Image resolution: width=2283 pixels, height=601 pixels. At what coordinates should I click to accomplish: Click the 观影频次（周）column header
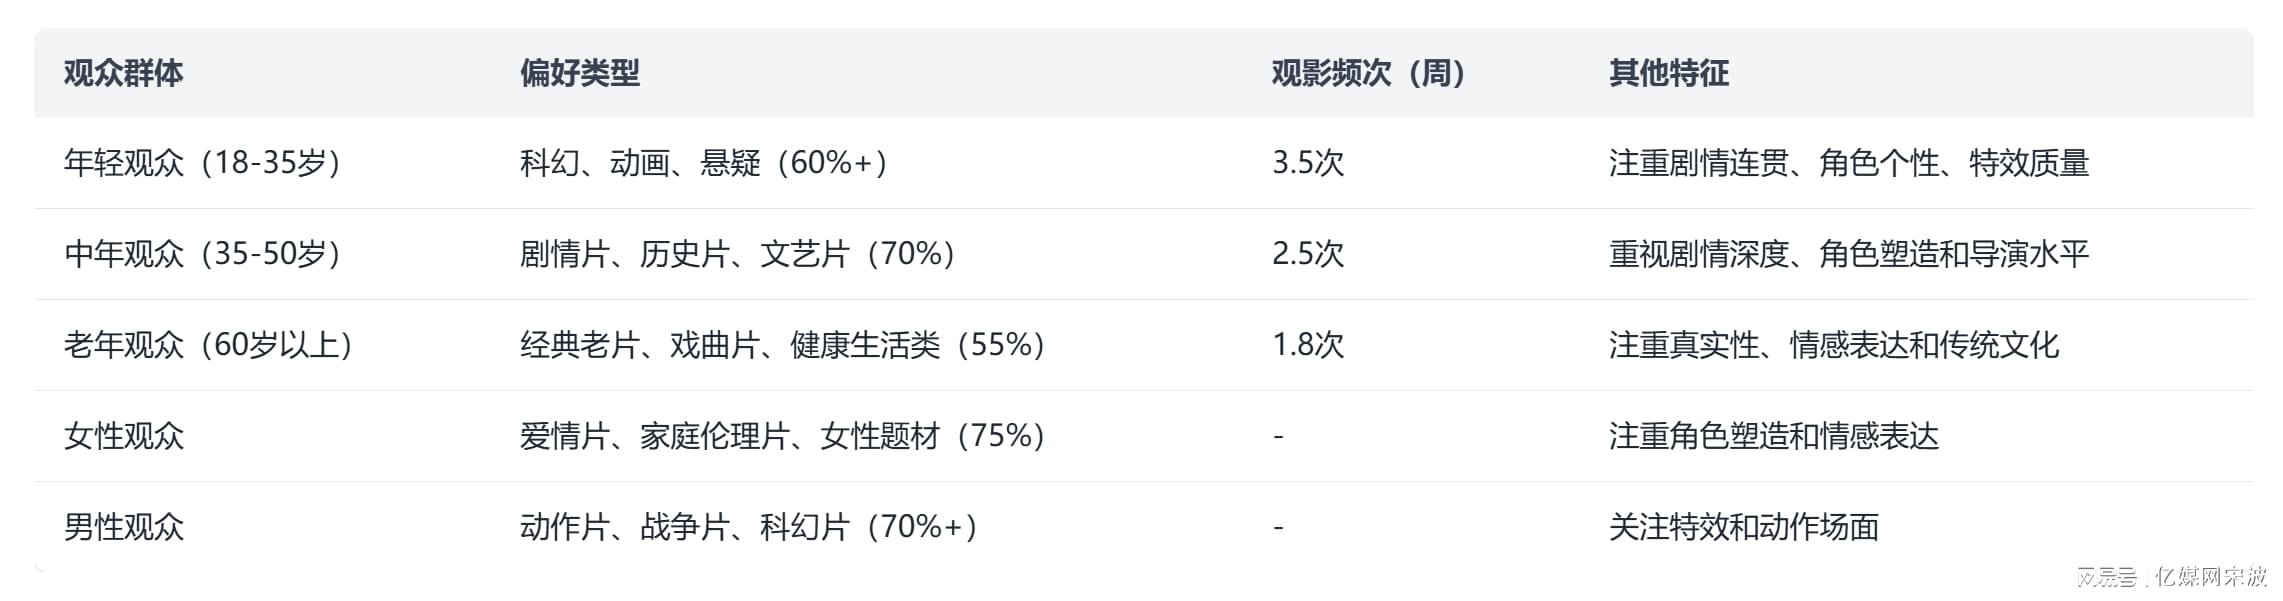1369,73
